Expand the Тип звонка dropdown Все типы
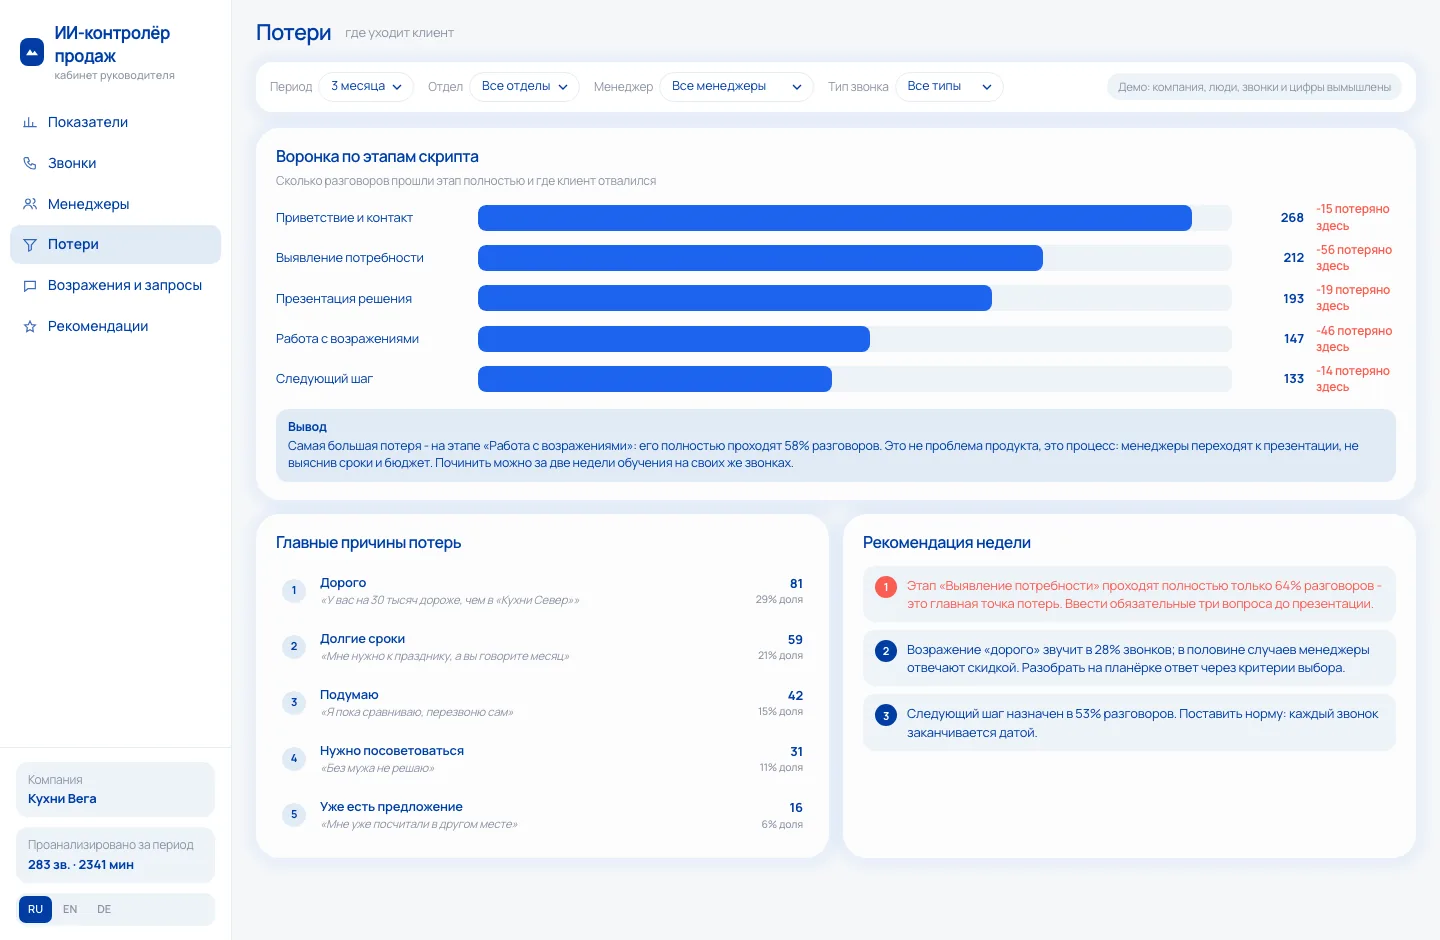 coord(950,87)
